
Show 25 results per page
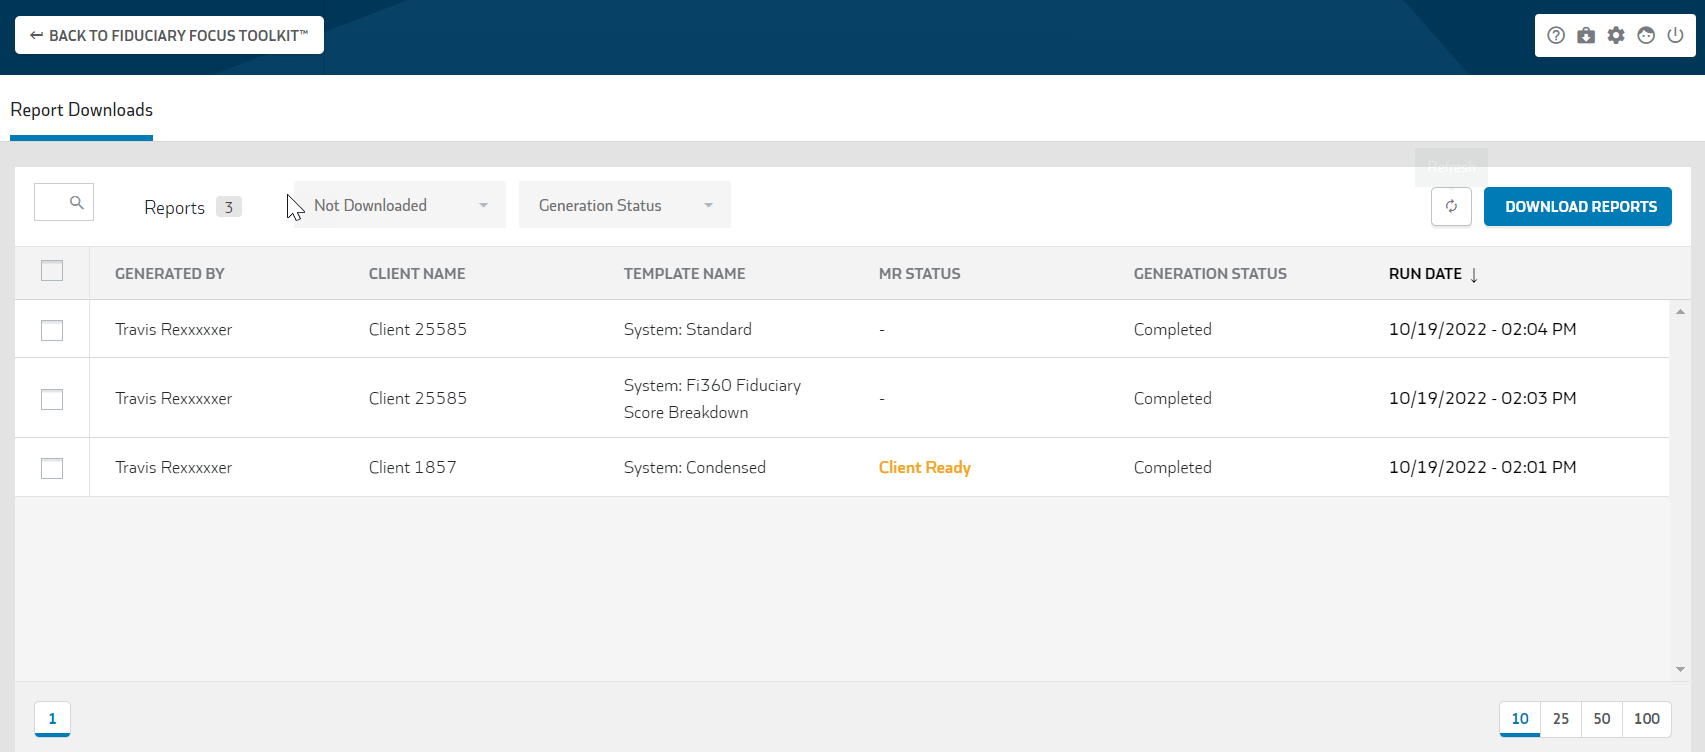[1561, 719]
